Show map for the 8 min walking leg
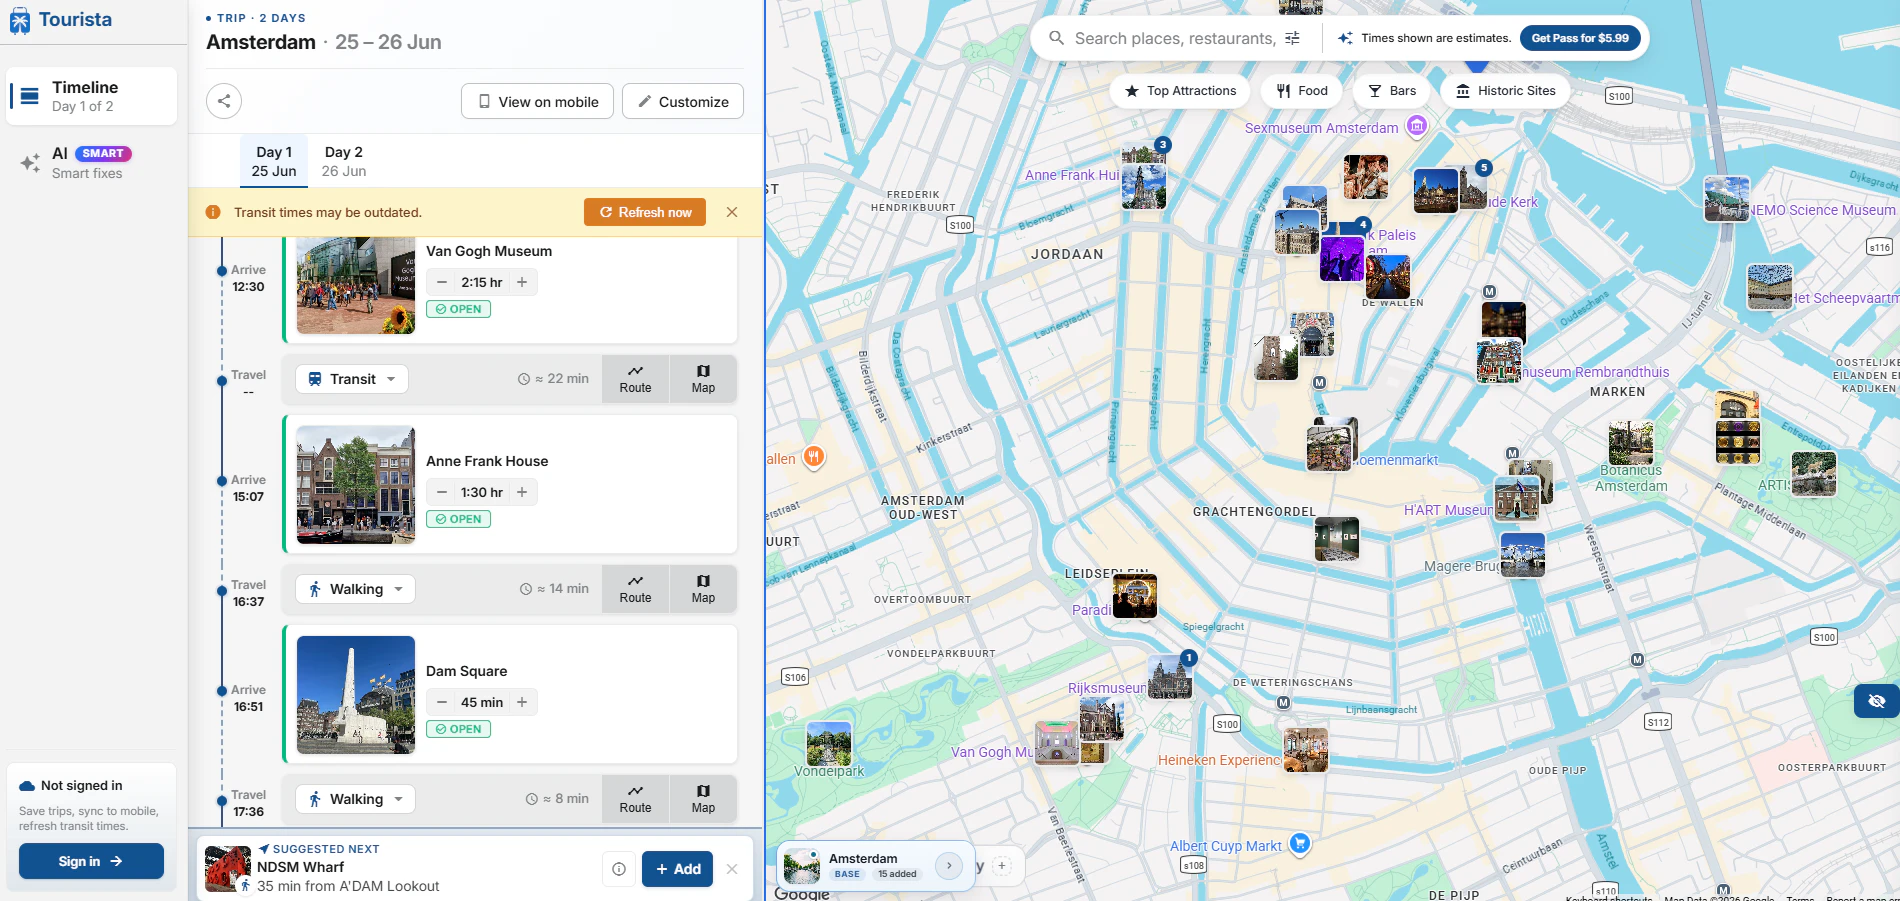Screen dimensions: 1900x901 703,799
